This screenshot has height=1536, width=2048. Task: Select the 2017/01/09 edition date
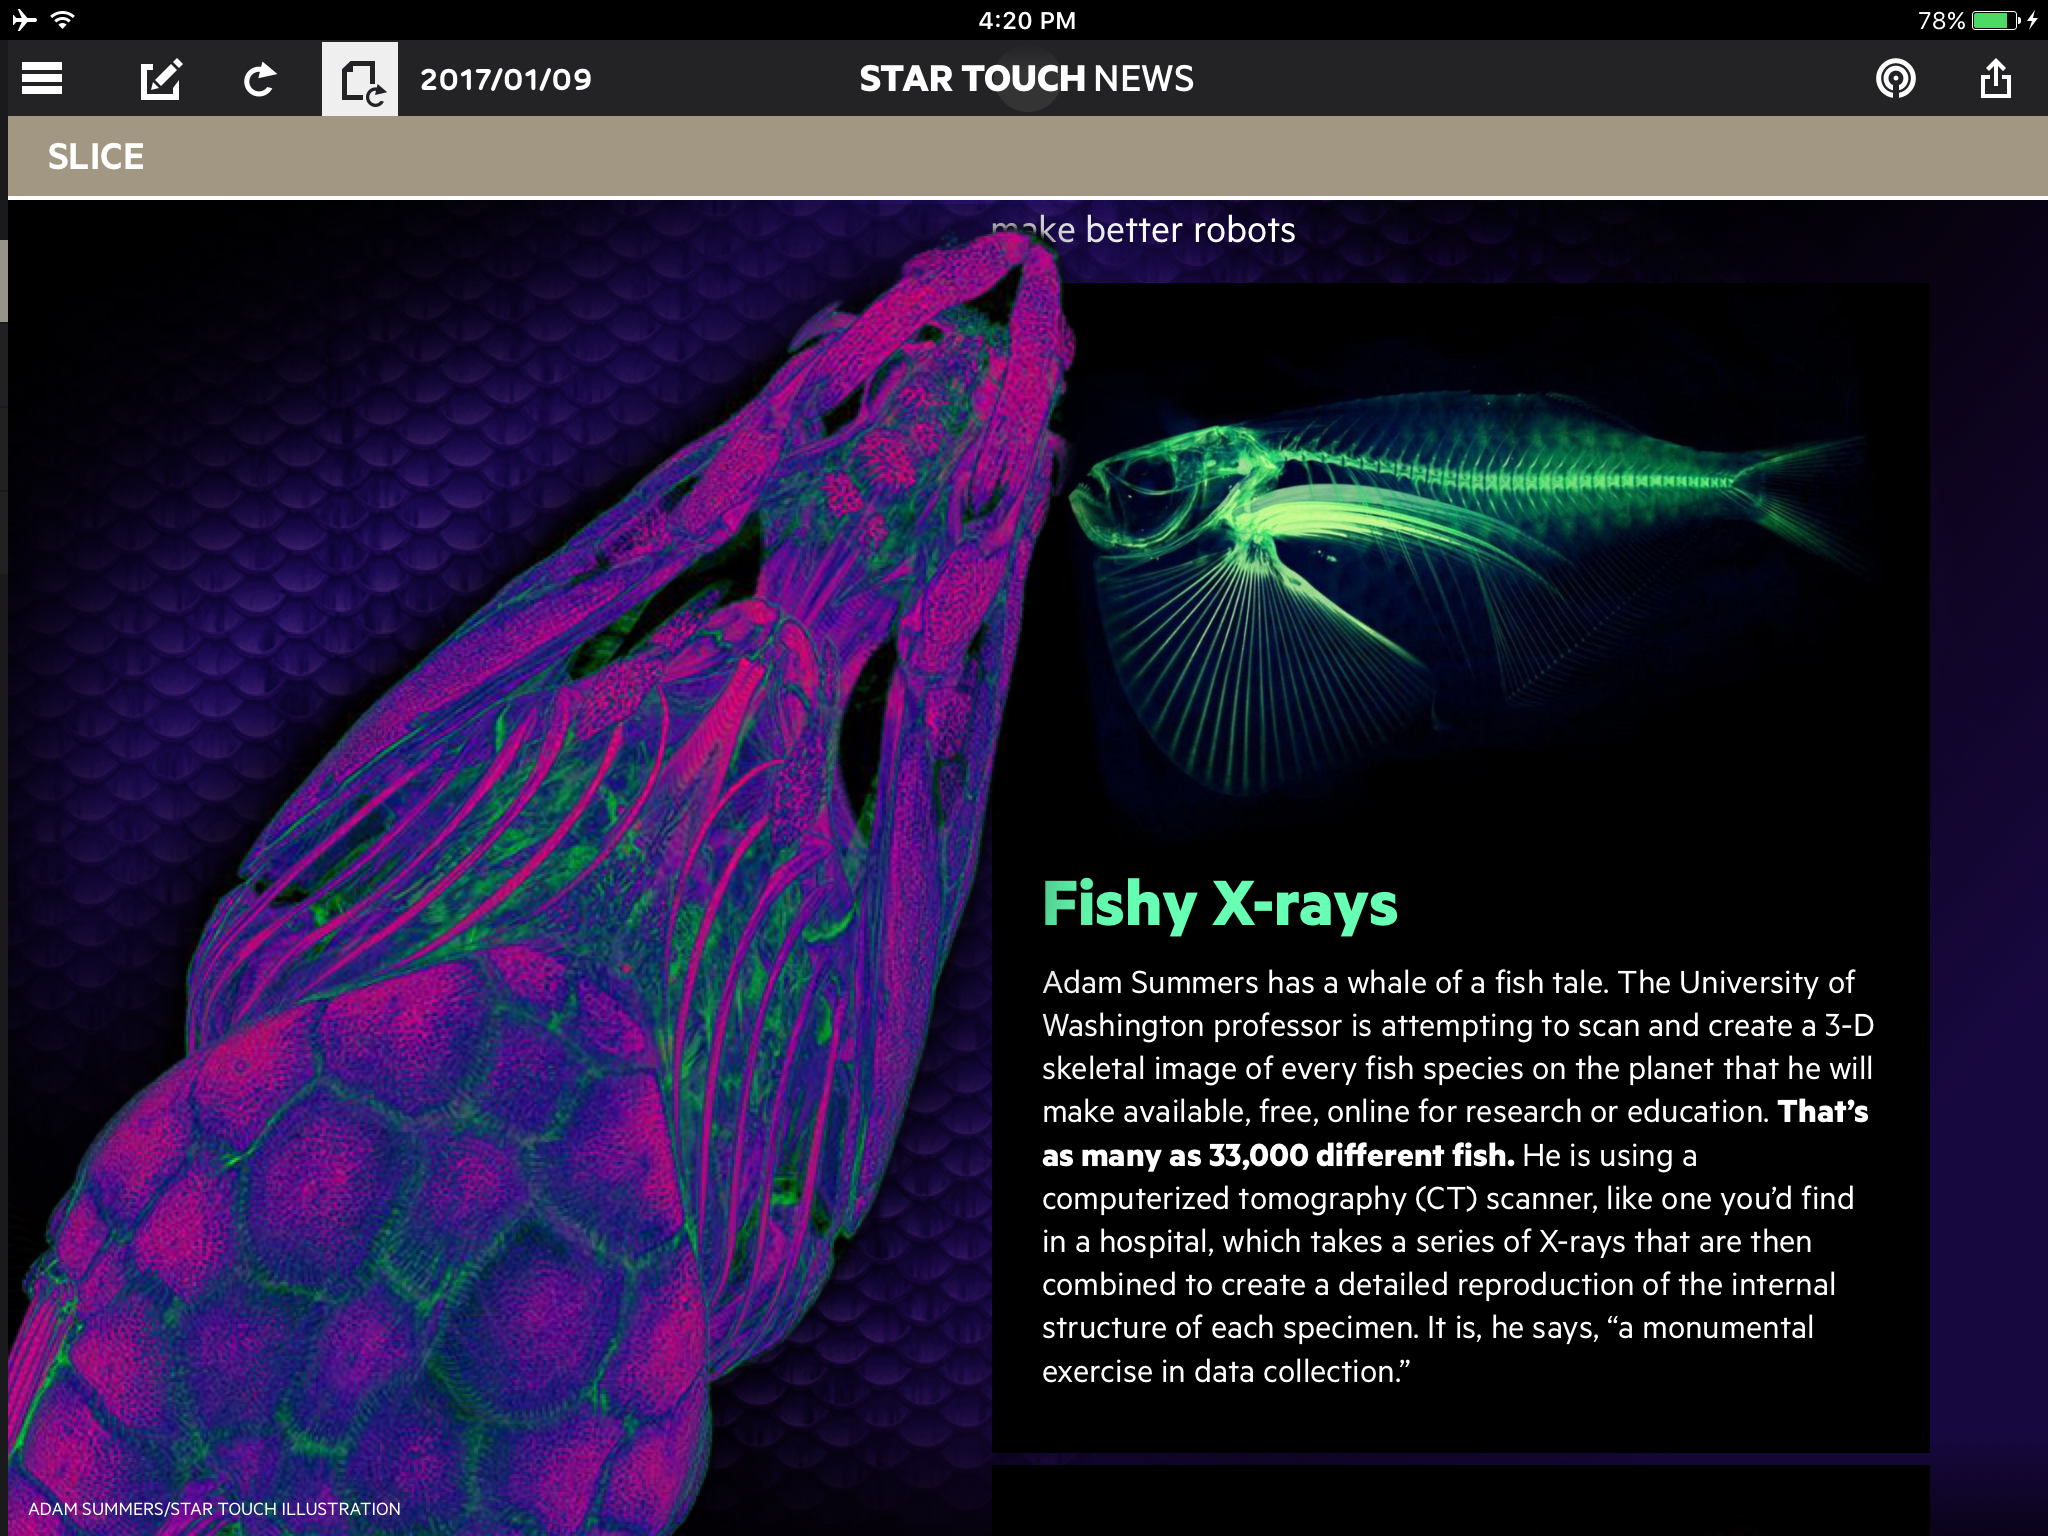(x=505, y=79)
